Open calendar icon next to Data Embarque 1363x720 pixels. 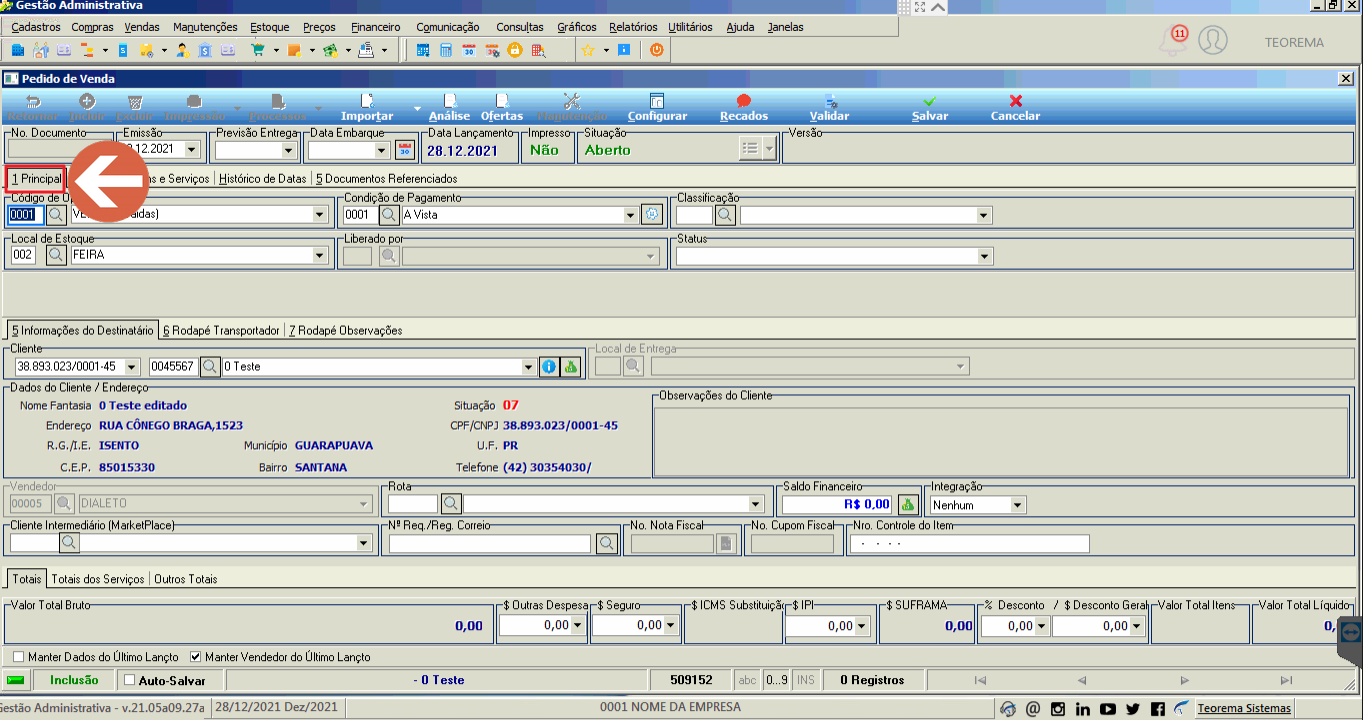tap(405, 150)
